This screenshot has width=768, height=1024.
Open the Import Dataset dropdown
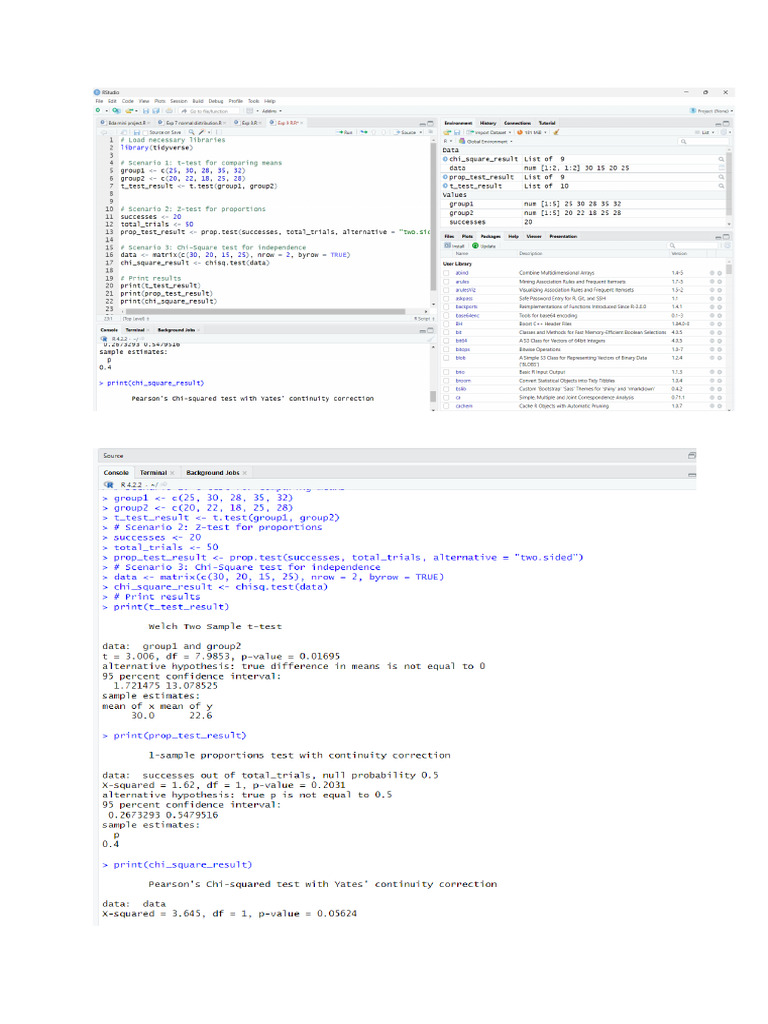point(489,132)
